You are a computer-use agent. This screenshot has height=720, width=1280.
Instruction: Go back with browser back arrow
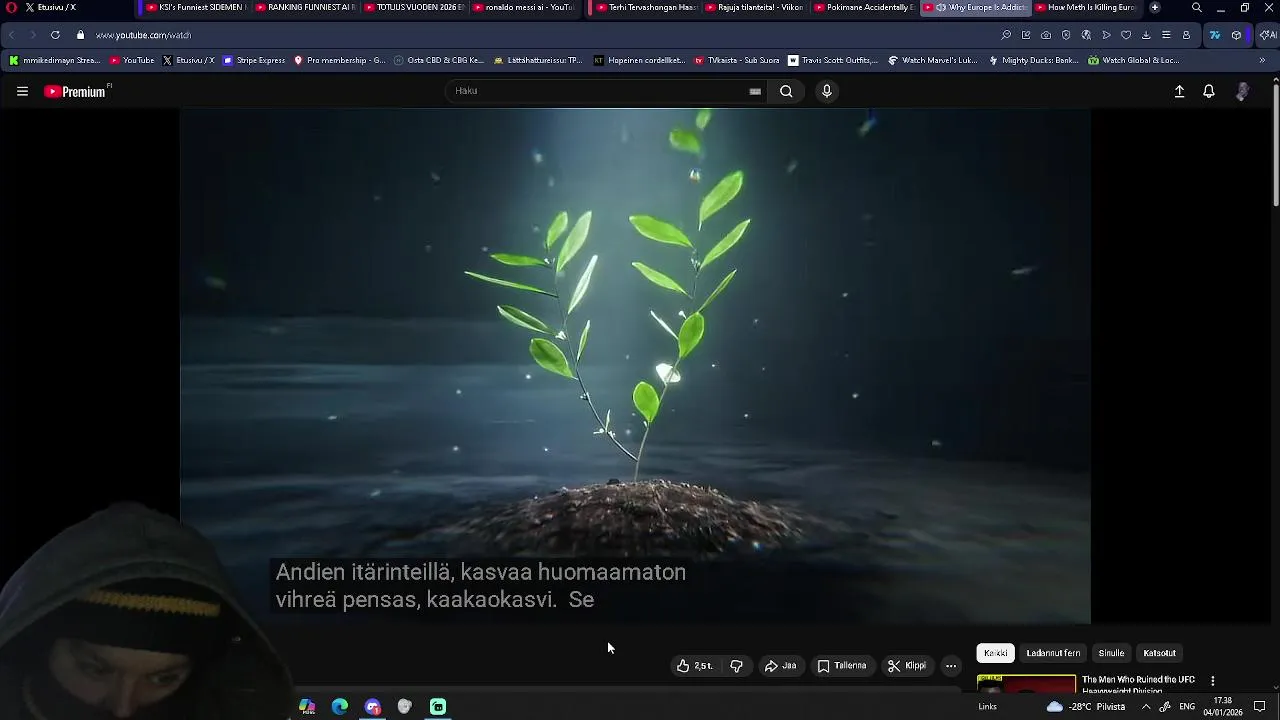point(12,35)
